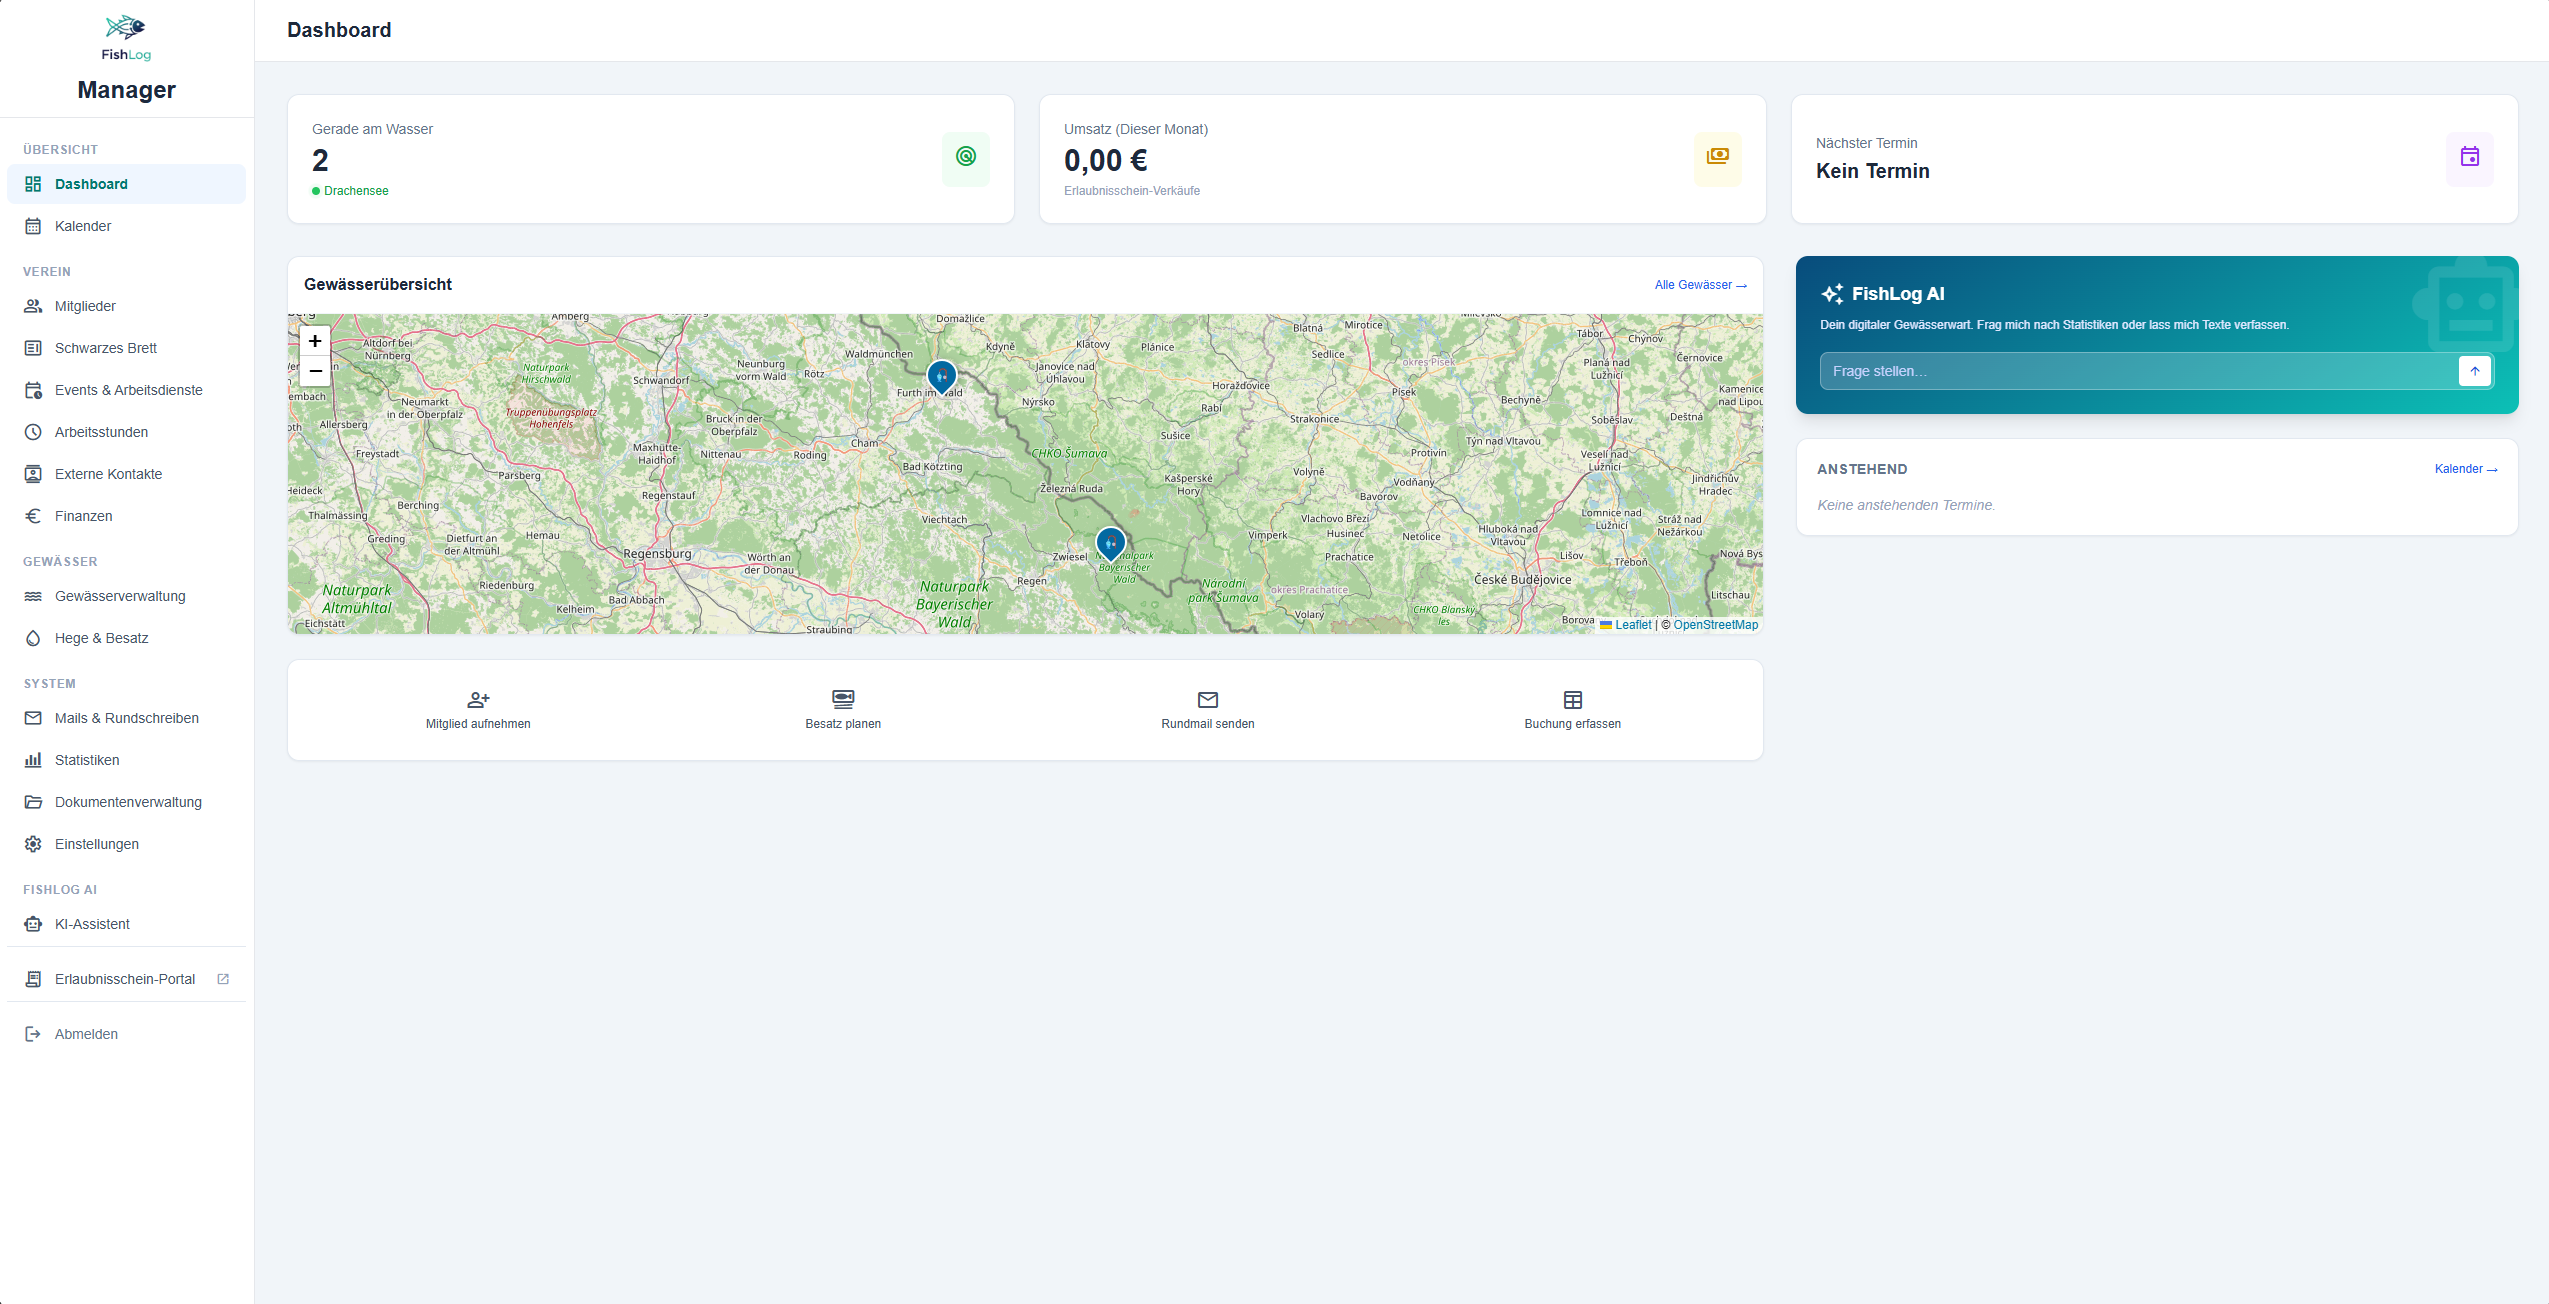Click the Abmelden logout icon
2549x1304 pixels.
click(x=33, y=1034)
